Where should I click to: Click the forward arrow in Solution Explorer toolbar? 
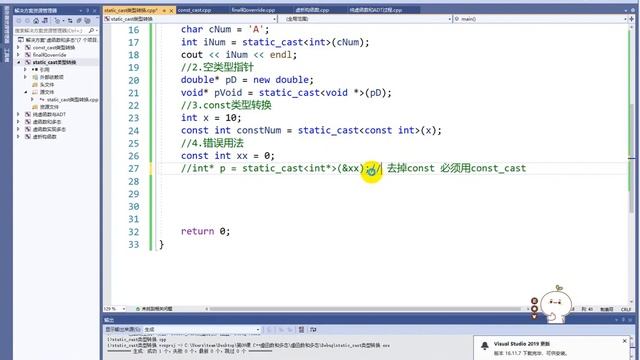(27, 20)
